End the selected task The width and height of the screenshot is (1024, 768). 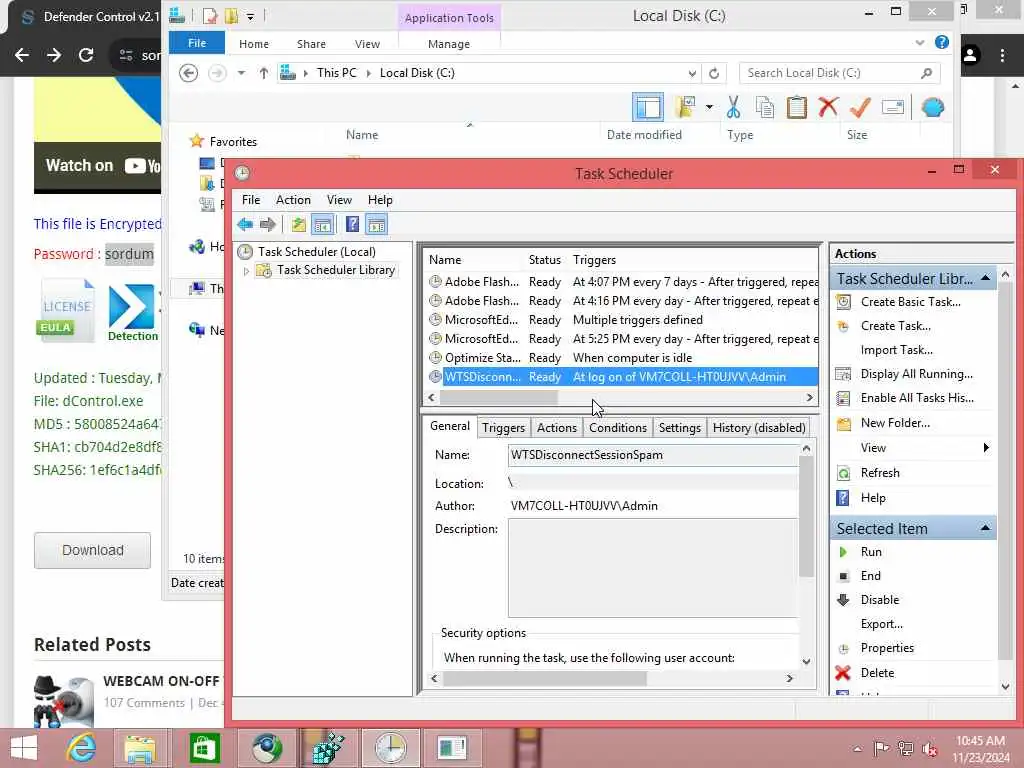(x=871, y=576)
